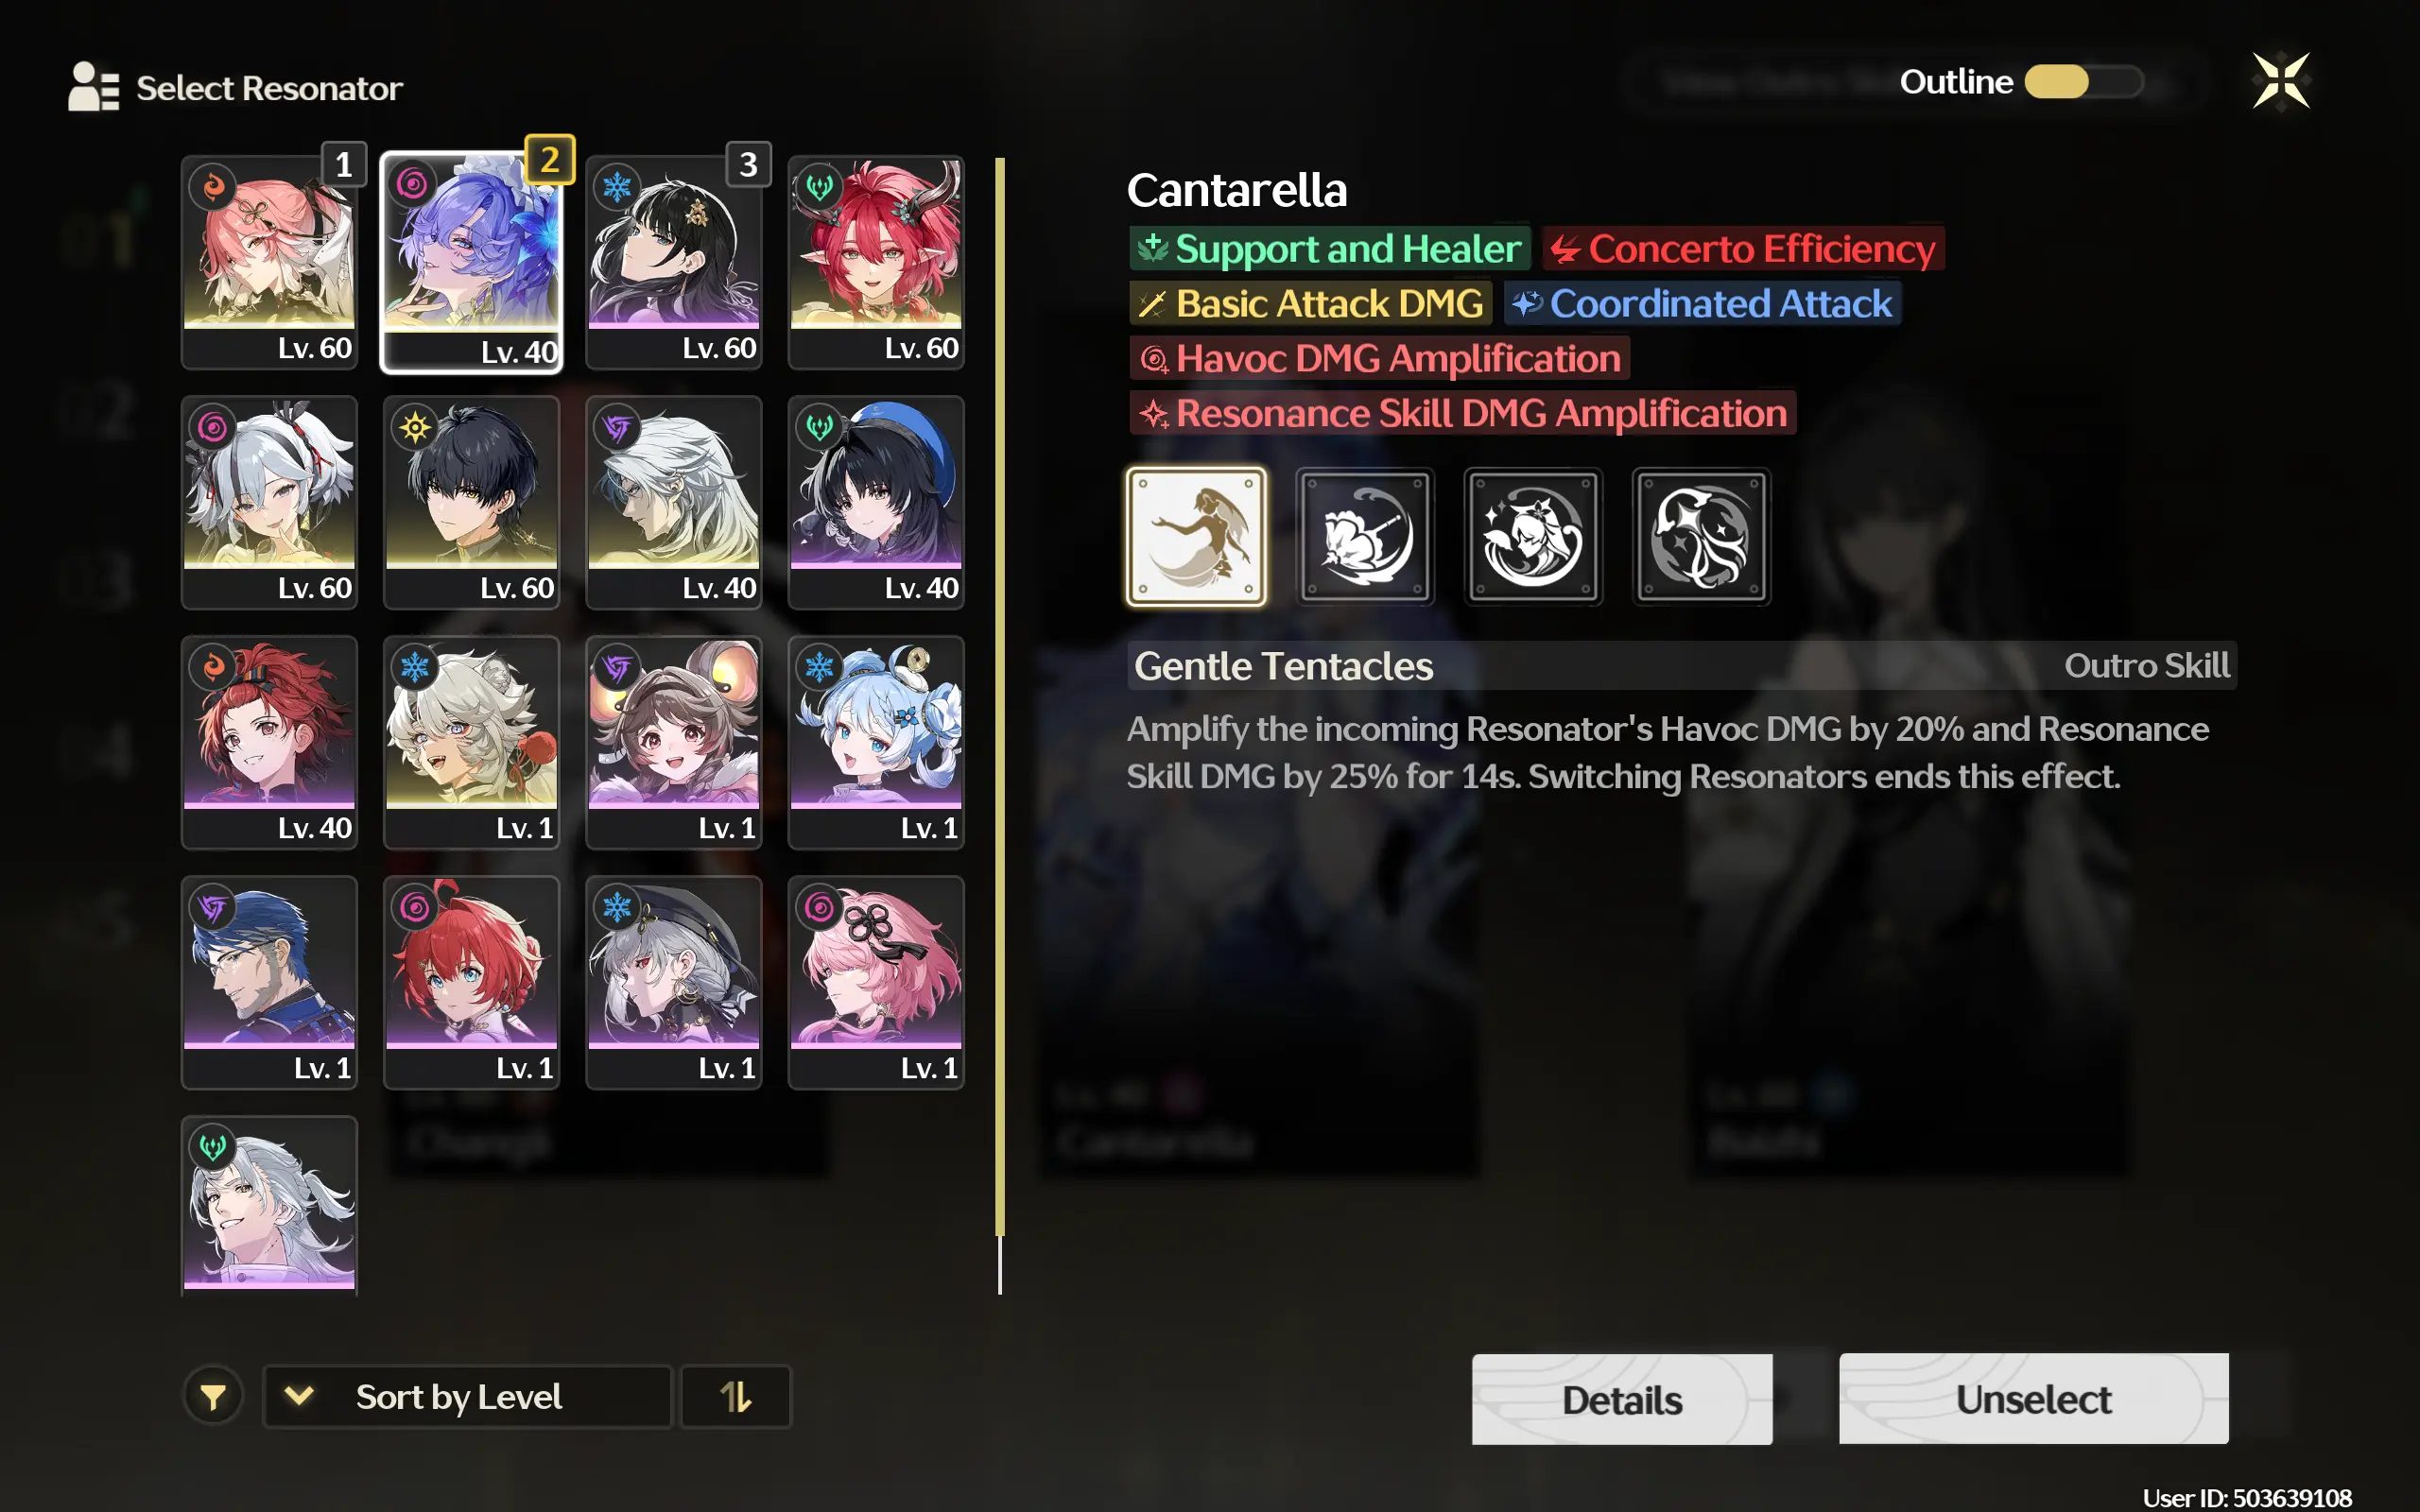2420x1512 pixels.
Task: Toggle the Outline switch
Action: coord(2084,82)
